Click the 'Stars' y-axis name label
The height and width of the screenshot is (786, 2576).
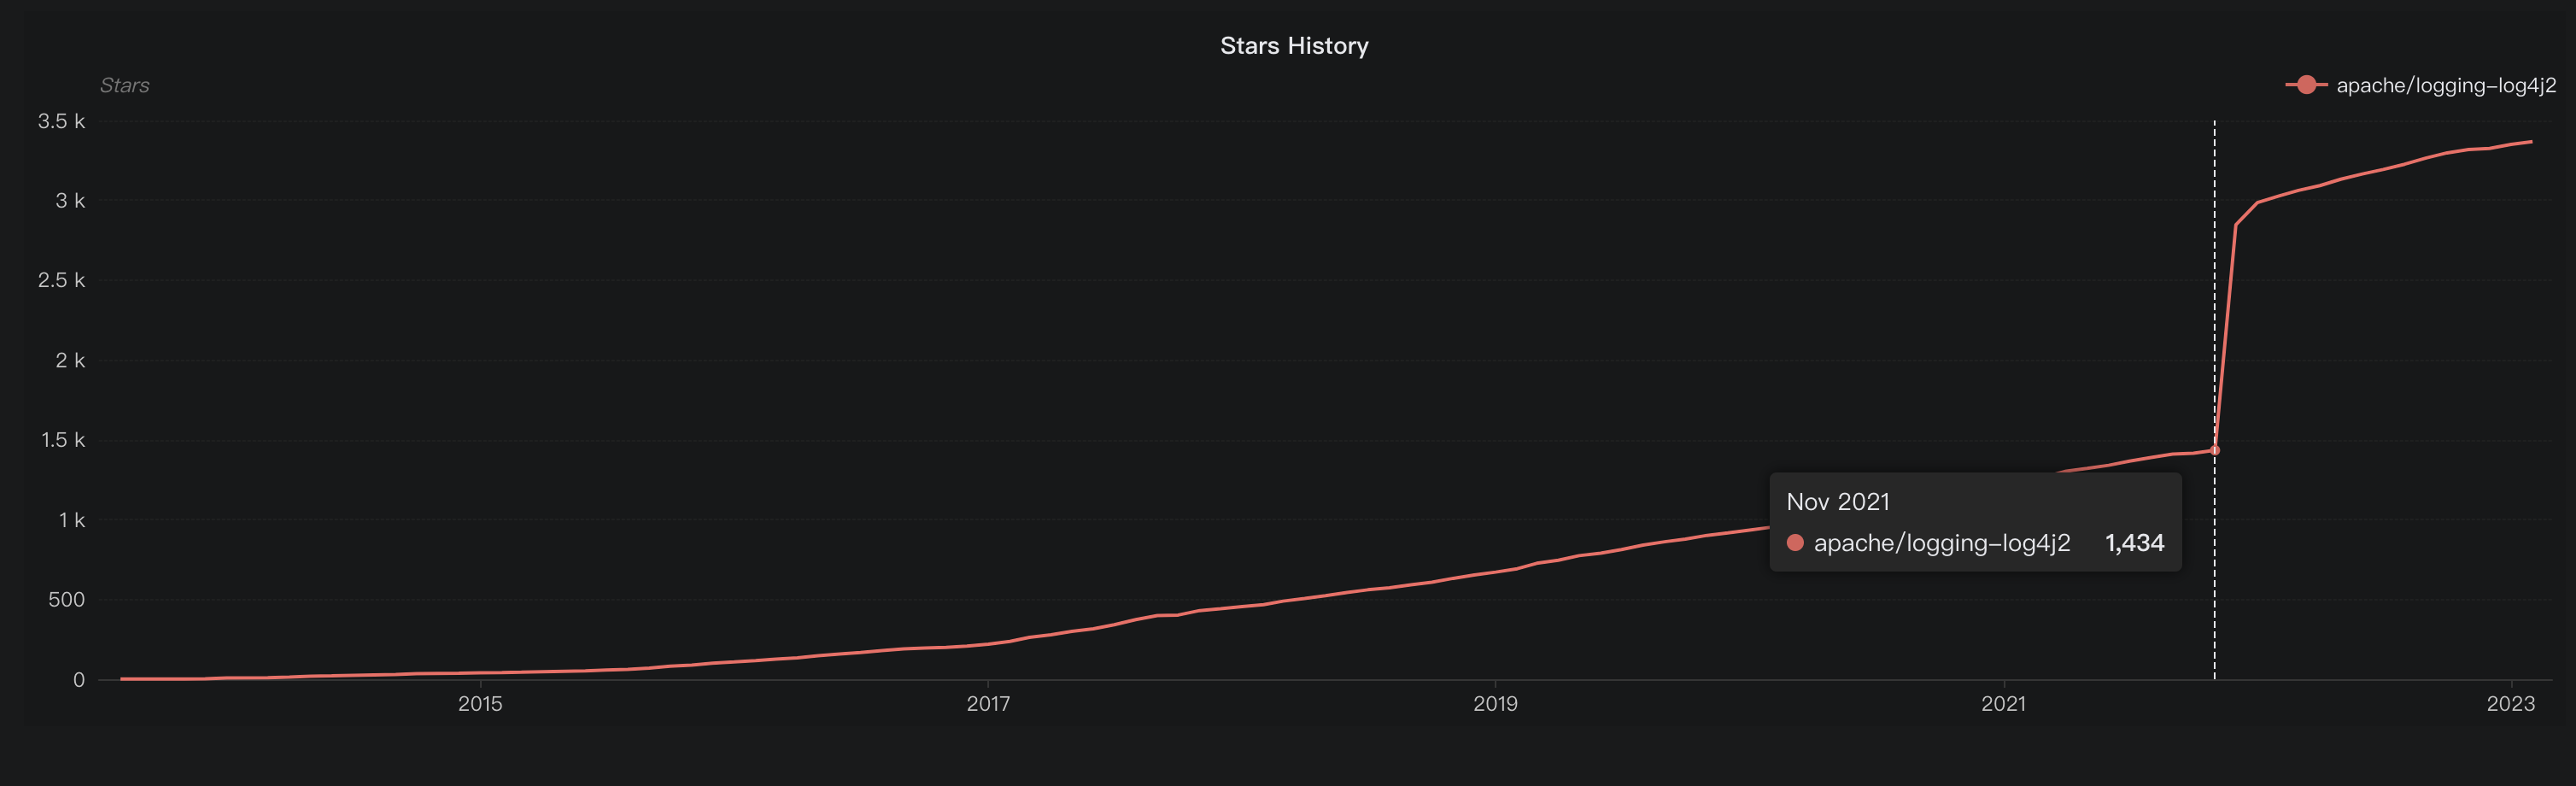coord(124,85)
